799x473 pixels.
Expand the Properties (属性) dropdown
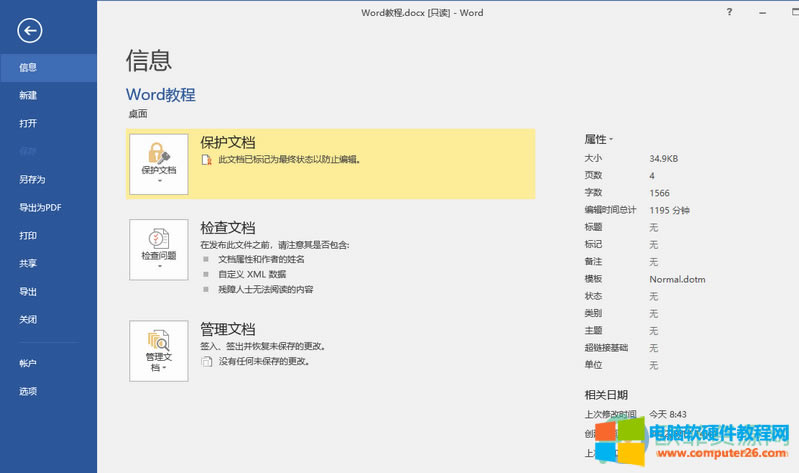click(598, 139)
